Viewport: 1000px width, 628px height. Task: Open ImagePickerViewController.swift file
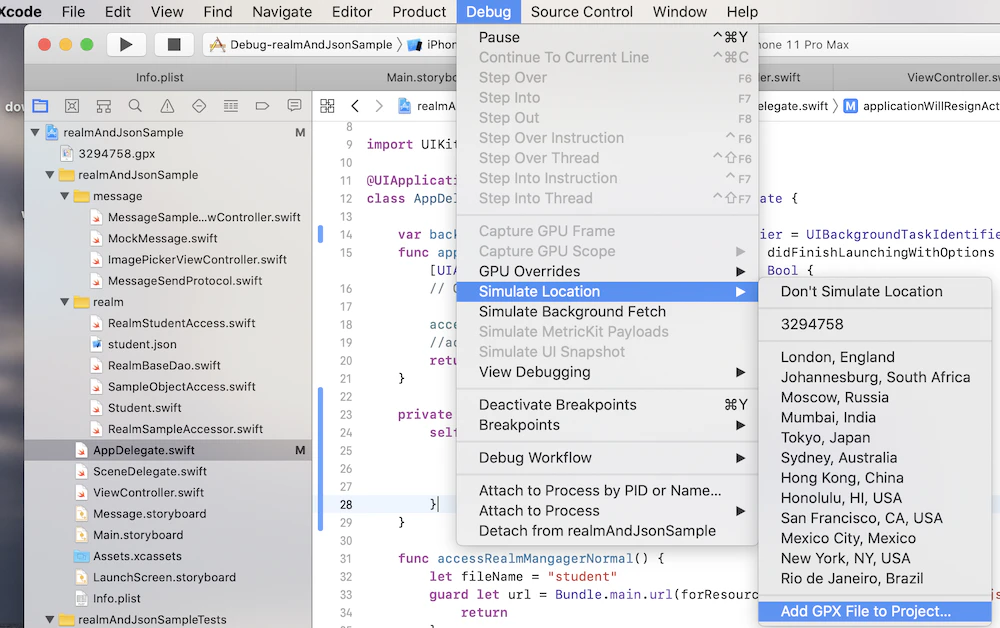[x=197, y=259]
